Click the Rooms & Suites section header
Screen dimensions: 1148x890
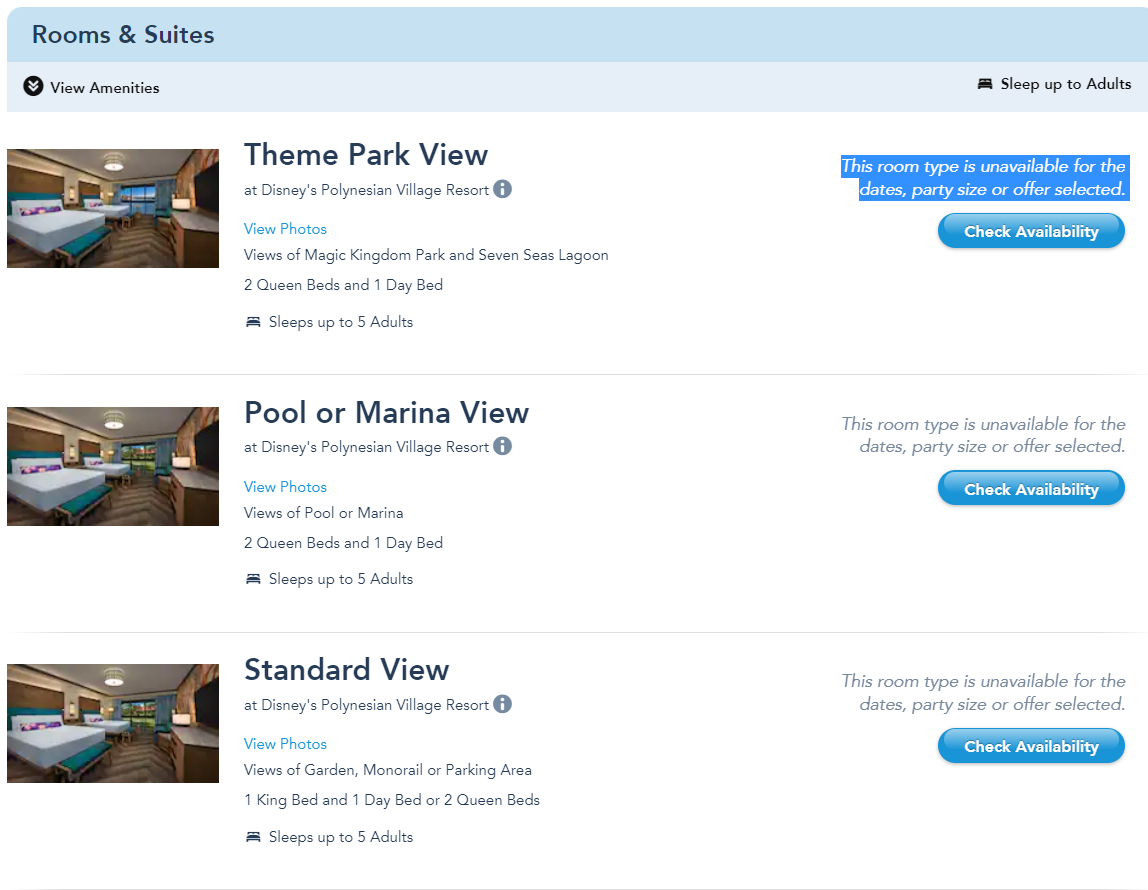(123, 35)
